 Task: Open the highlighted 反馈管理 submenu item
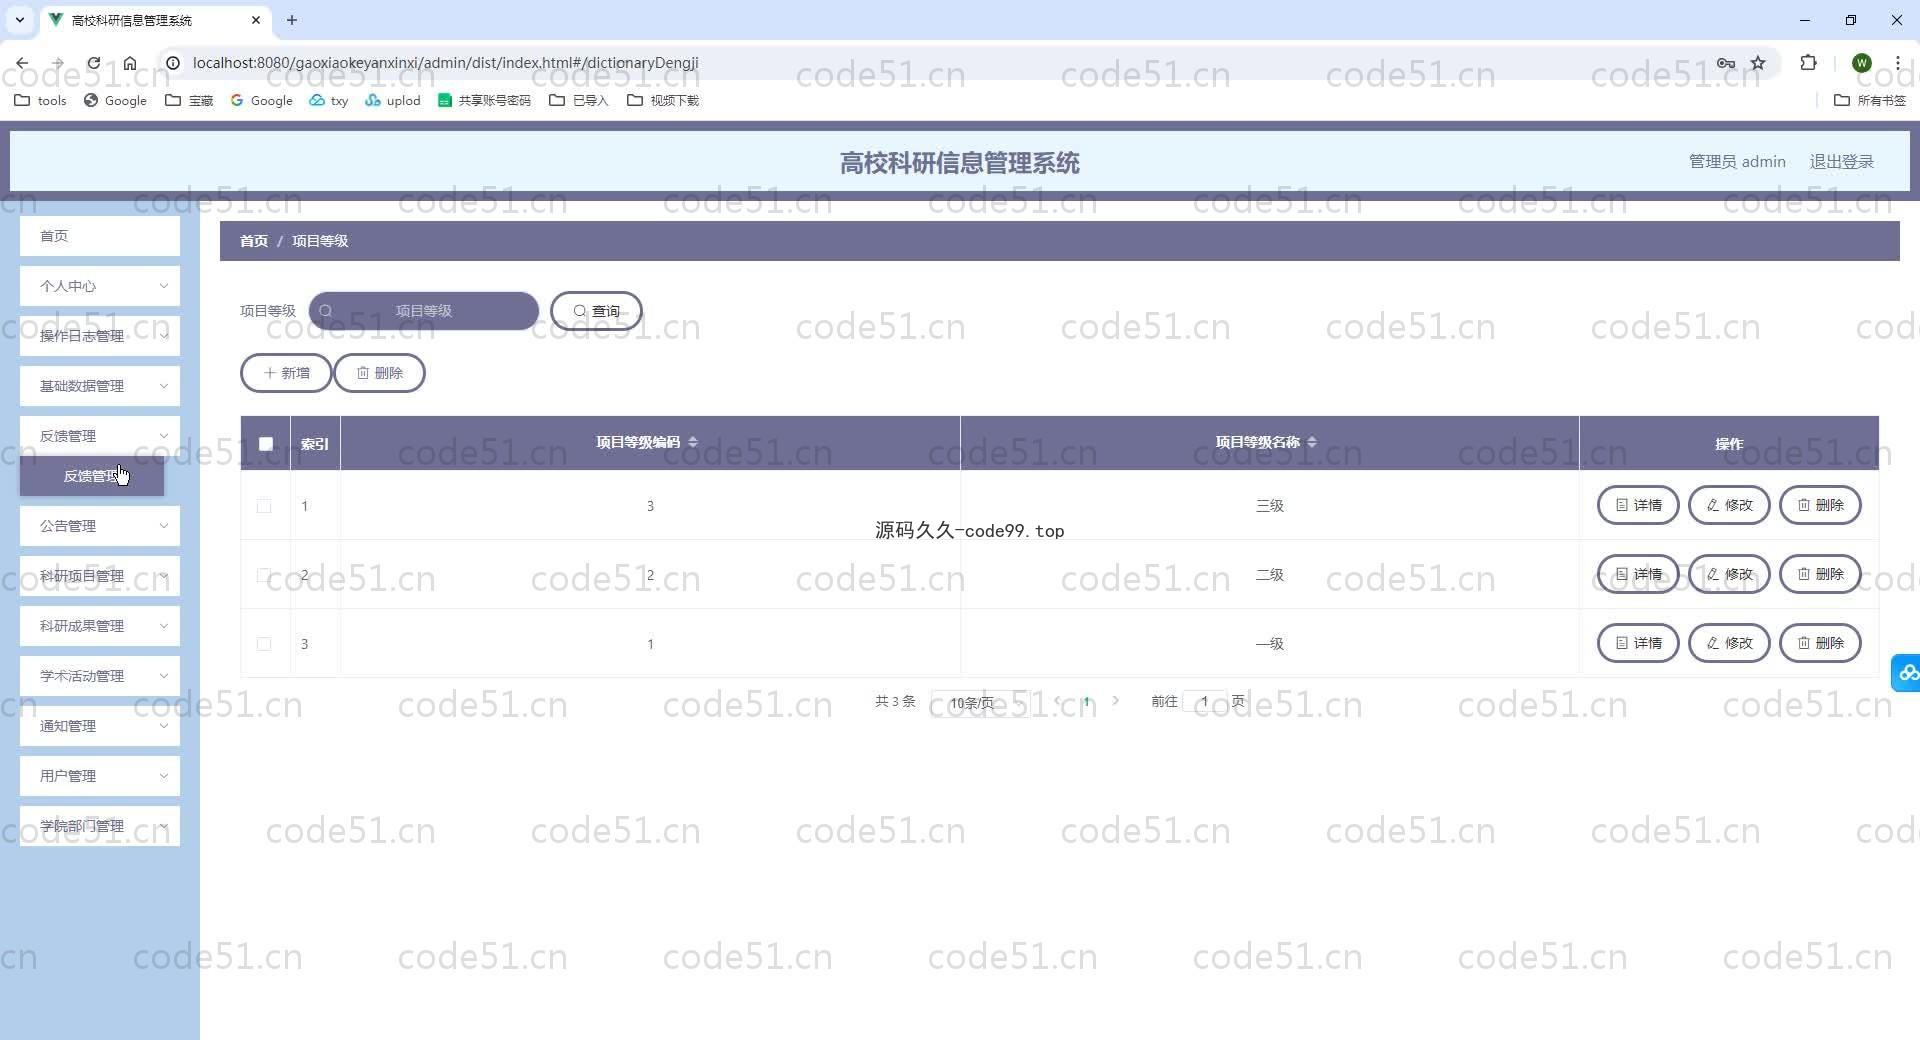coord(92,476)
